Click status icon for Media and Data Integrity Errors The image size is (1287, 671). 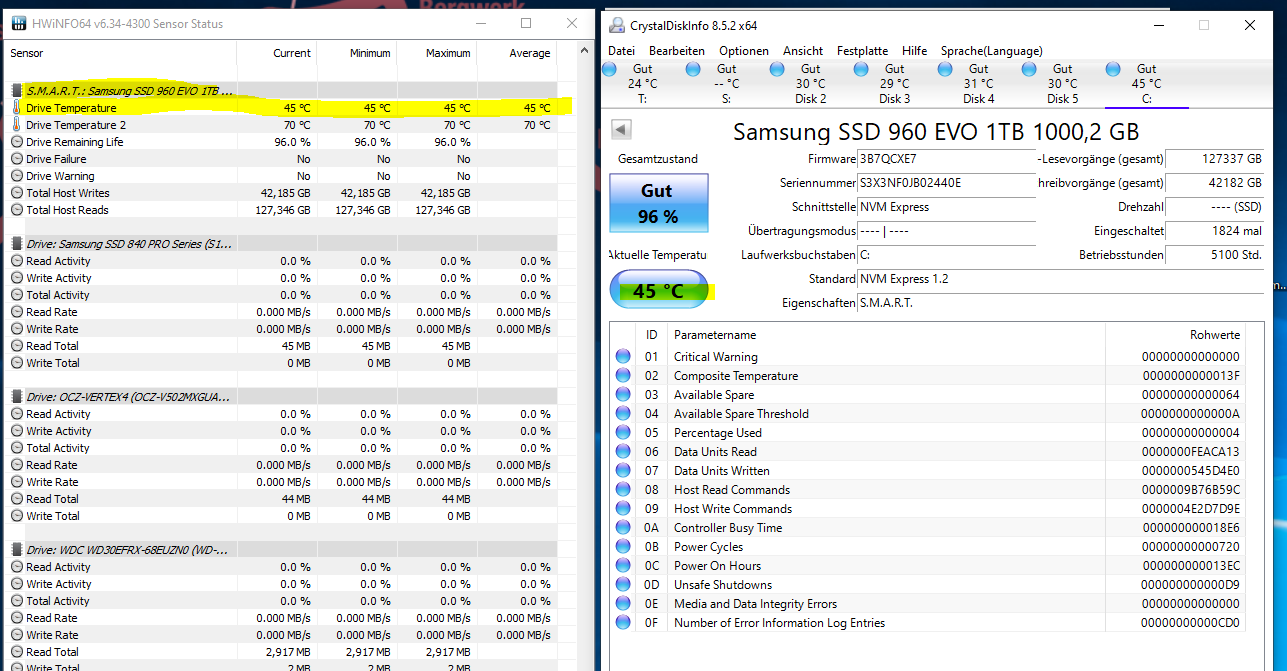(x=623, y=604)
